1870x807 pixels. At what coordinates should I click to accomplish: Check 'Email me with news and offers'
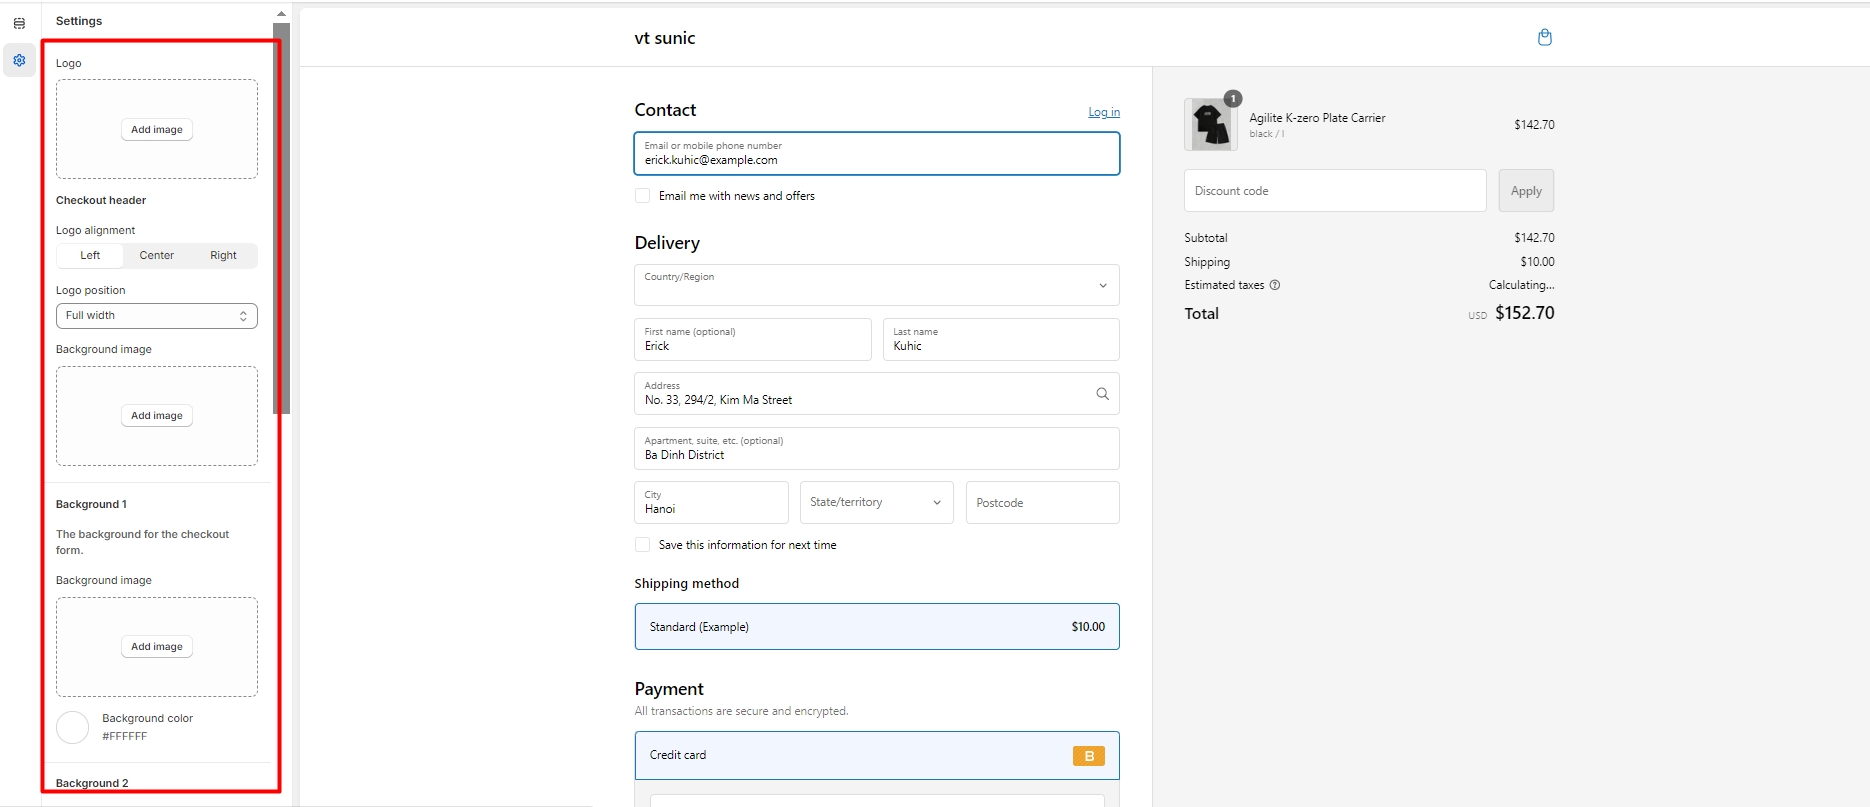[x=643, y=196]
